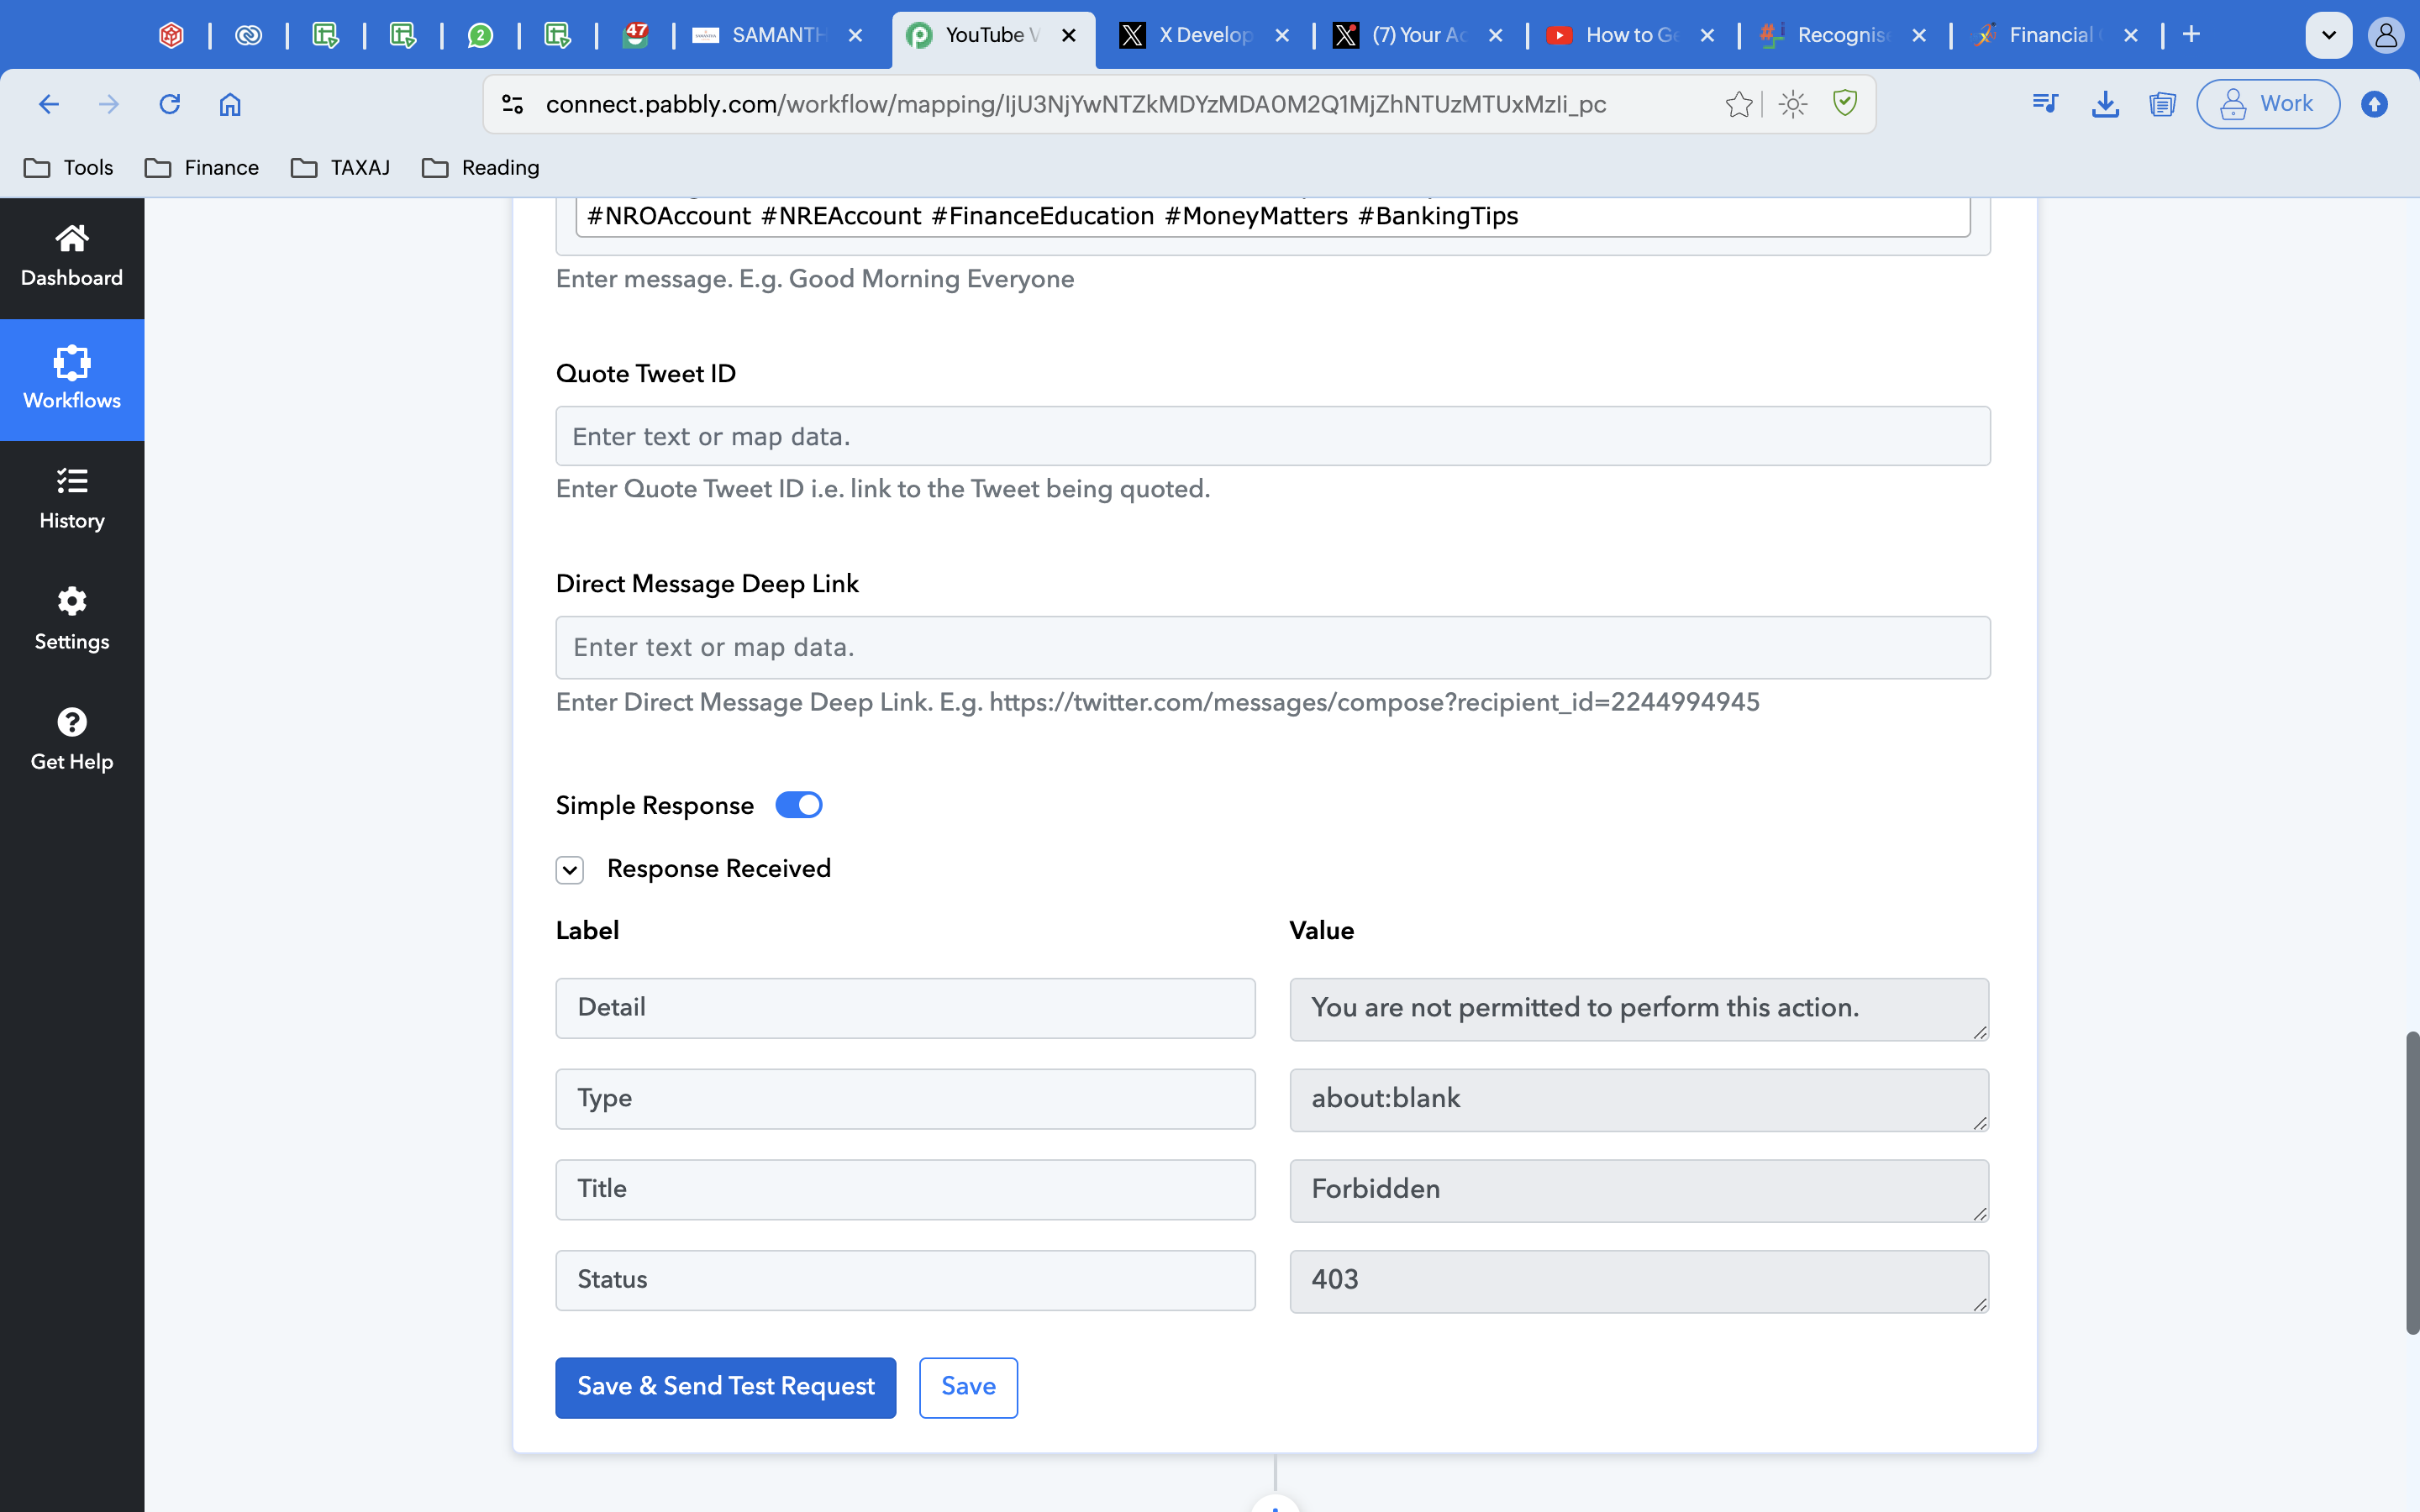
Task: Click the about:blank value box
Action: pos(1639,1100)
